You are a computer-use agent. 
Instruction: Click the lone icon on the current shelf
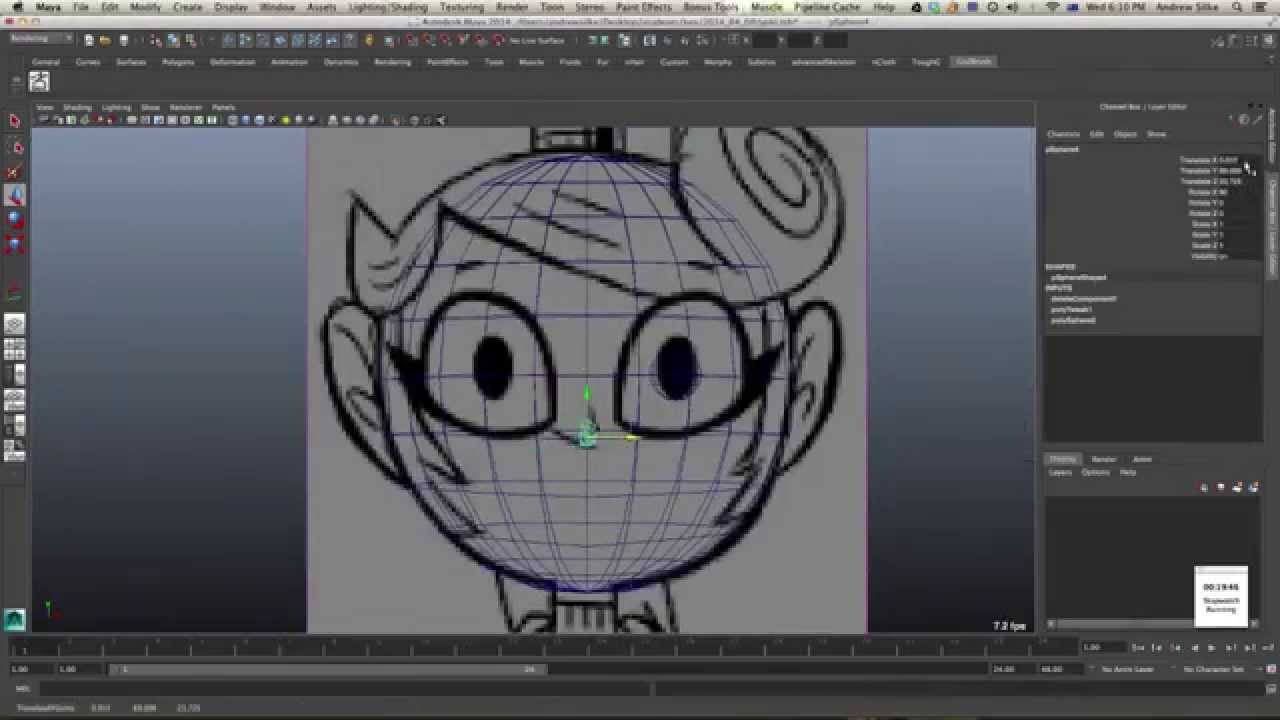click(39, 82)
